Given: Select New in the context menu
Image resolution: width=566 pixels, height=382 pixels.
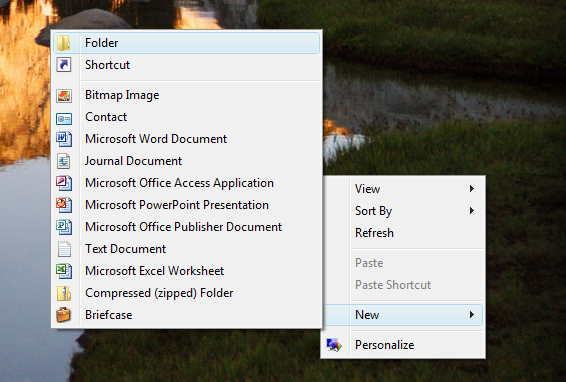Looking at the screenshot, I should coord(403,315).
